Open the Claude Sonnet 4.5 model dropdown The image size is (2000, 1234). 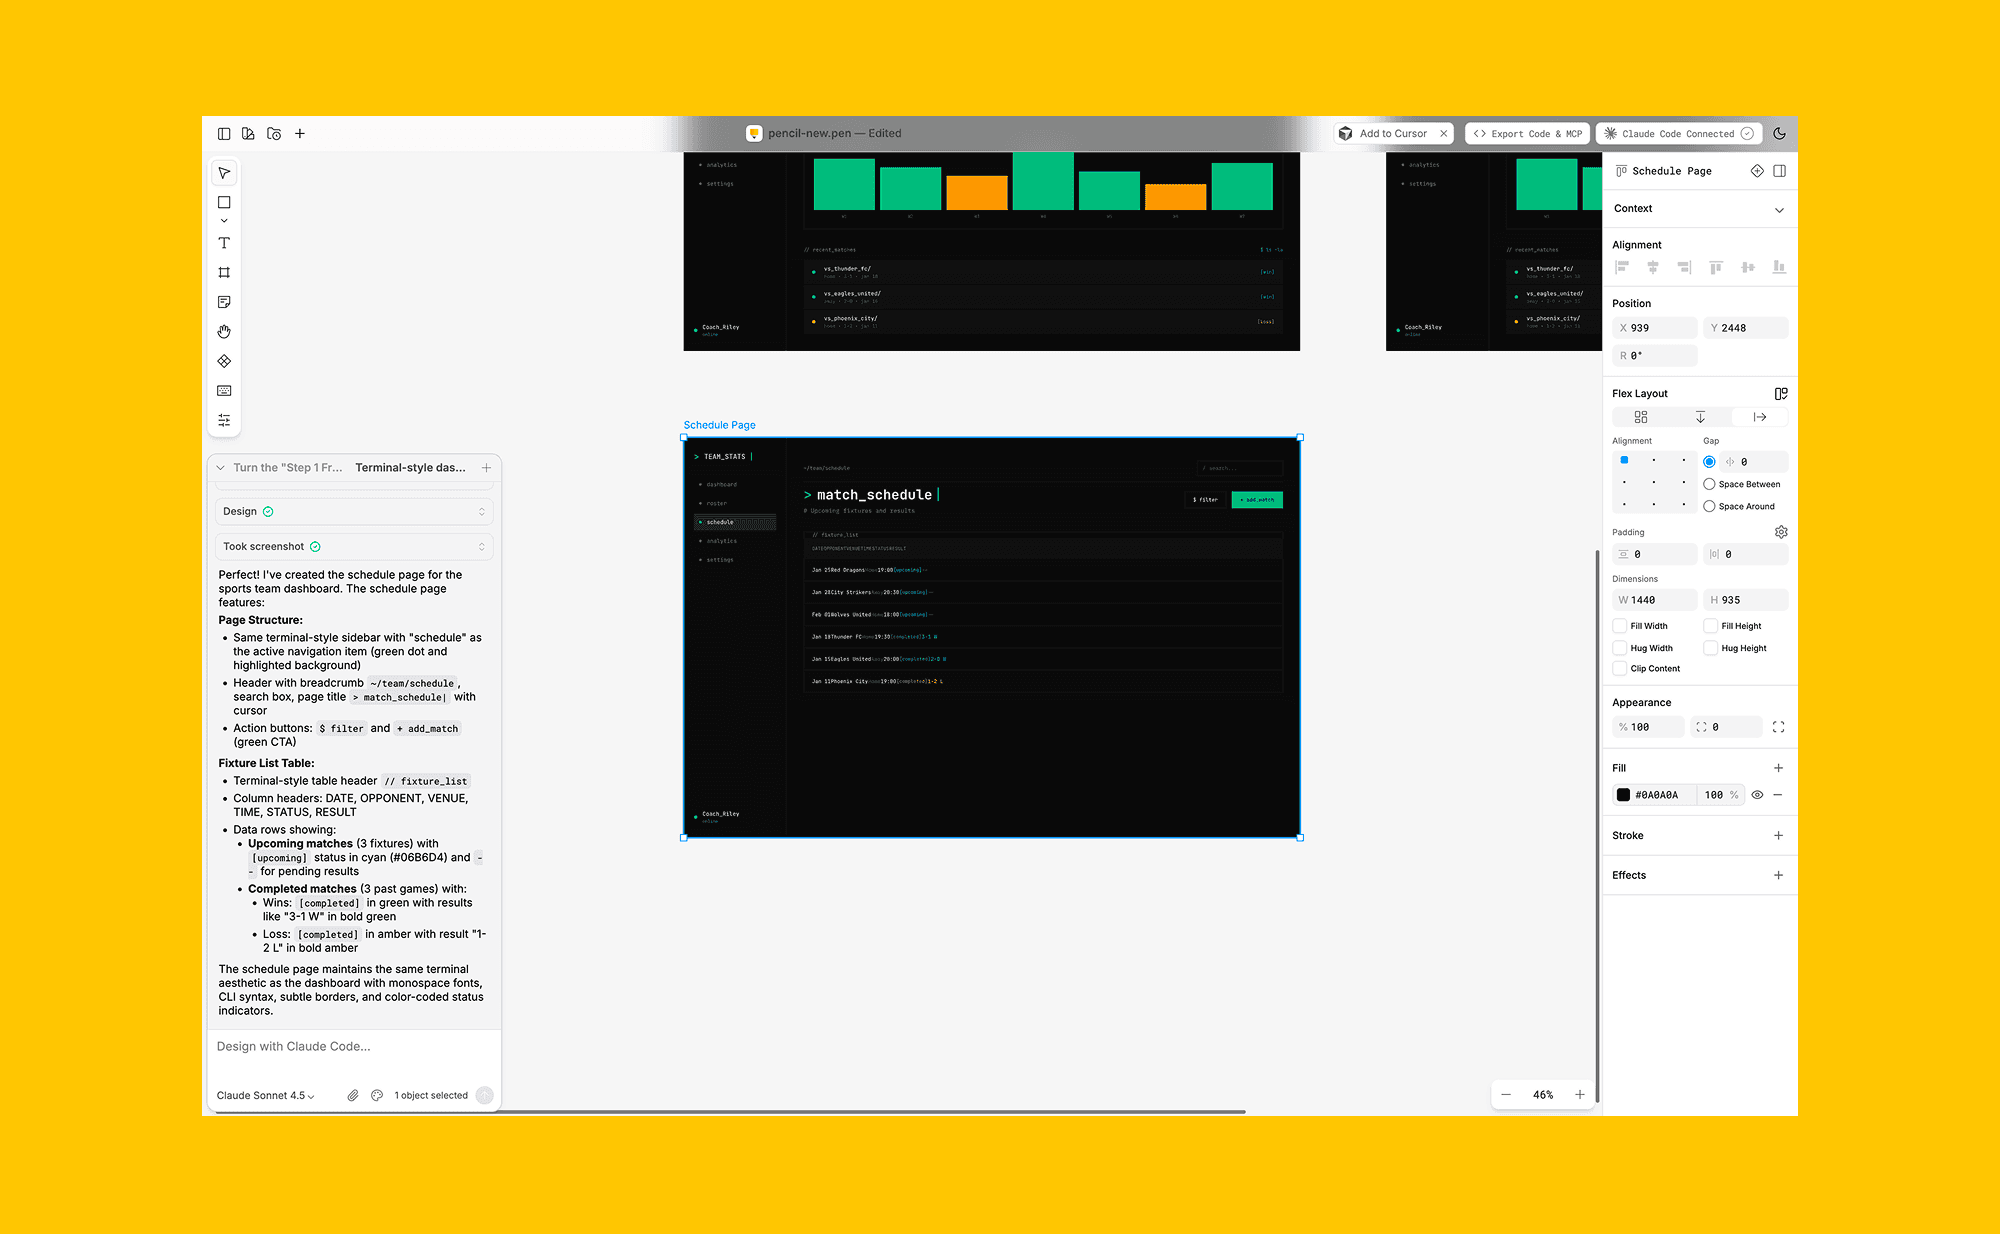[265, 1096]
